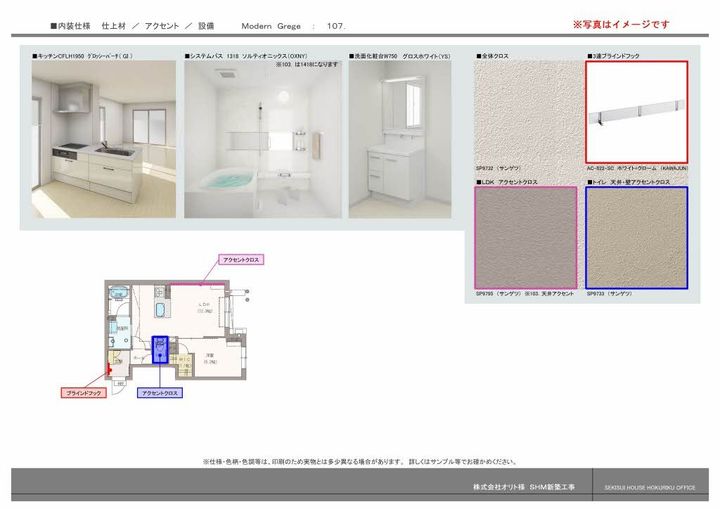This screenshot has height=509, width=720.
Task: Click the red ブラインドフック label box
Action: (x=86, y=393)
